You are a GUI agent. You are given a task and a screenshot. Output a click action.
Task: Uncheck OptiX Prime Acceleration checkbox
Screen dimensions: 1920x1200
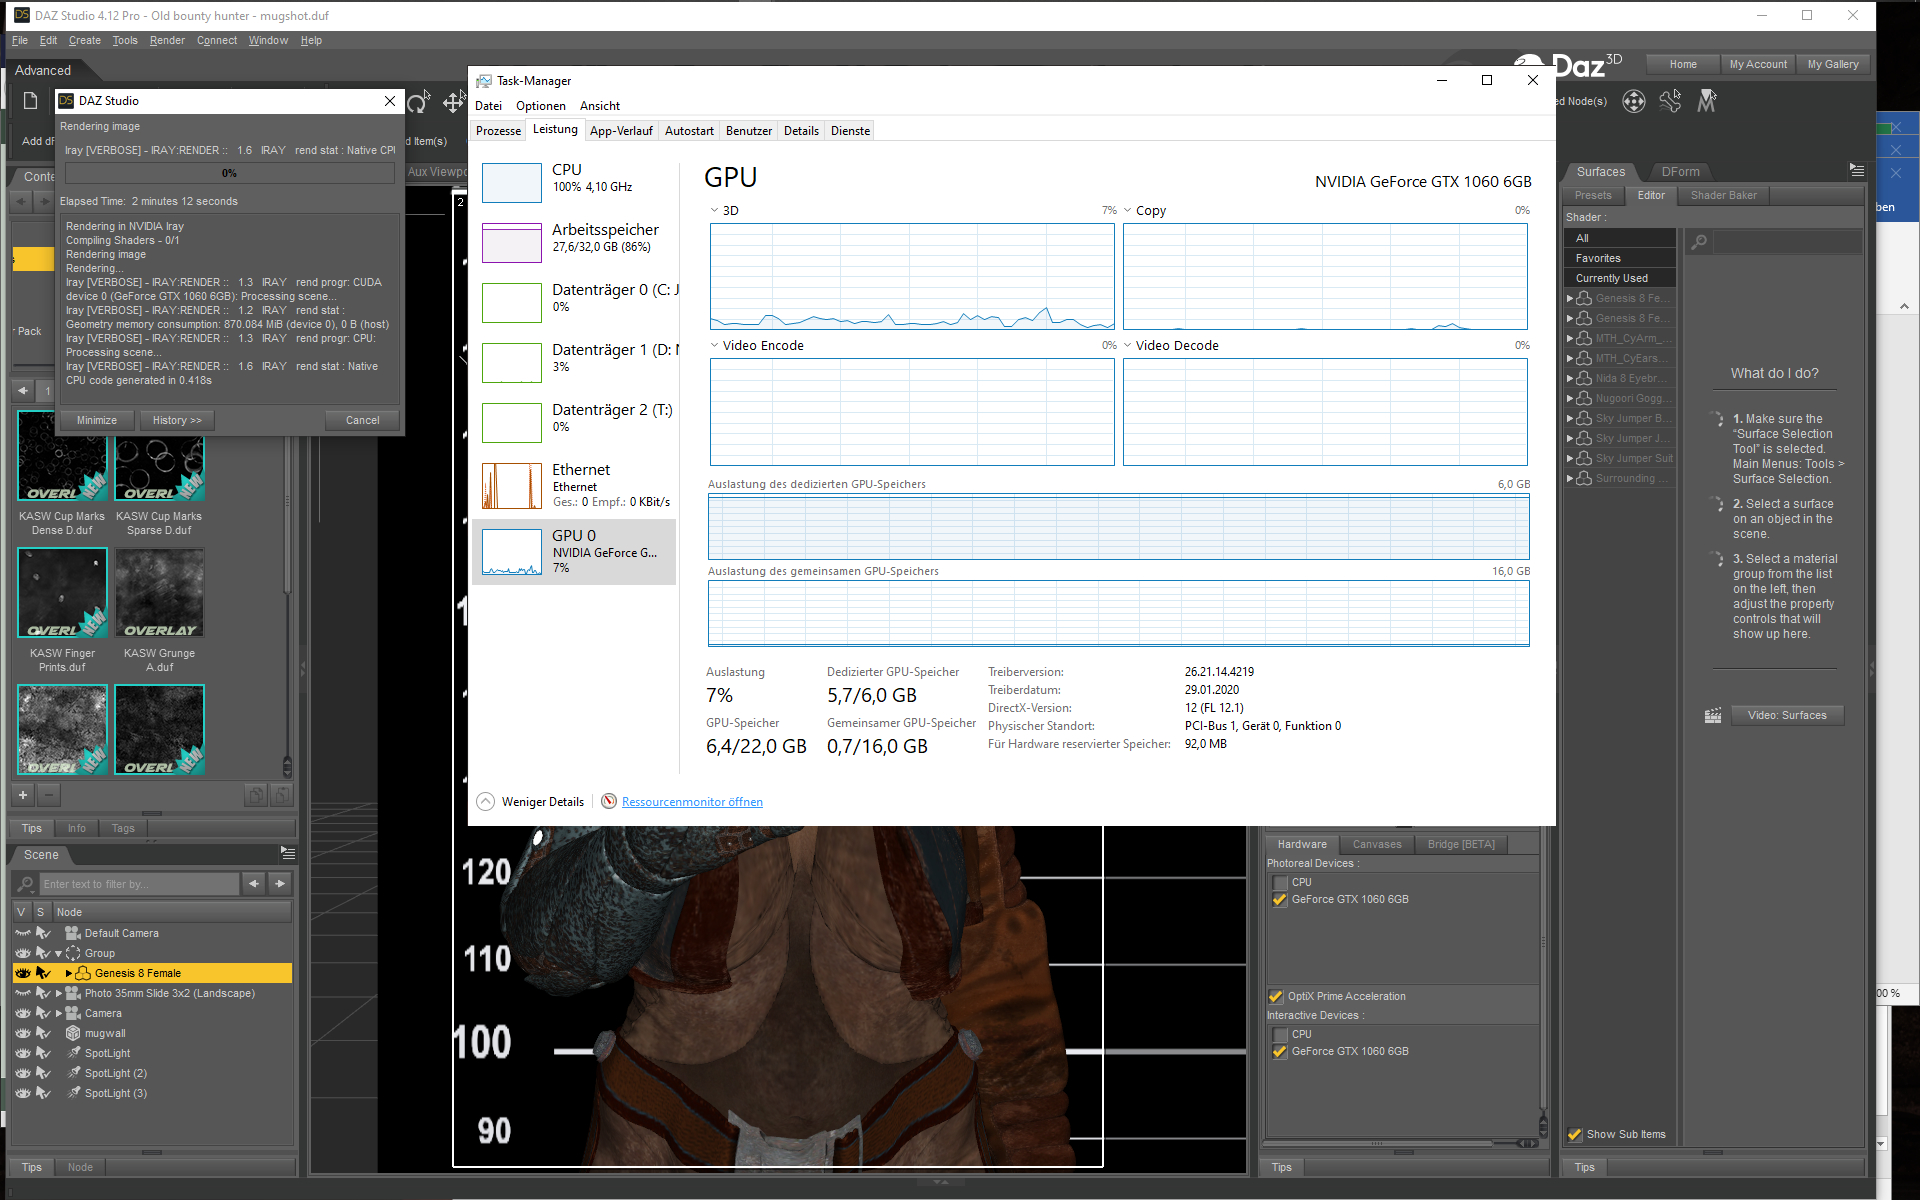[1276, 996]
